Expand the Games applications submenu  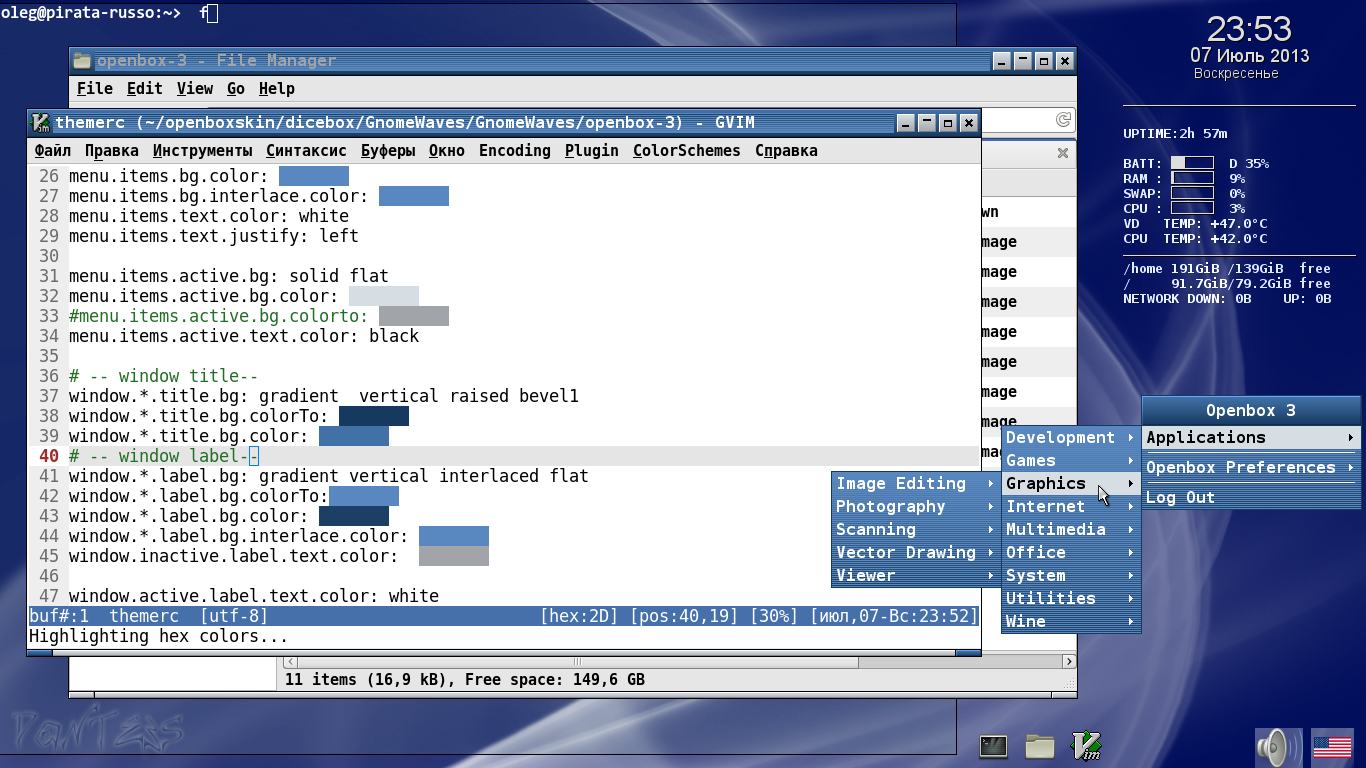pos(1071,461)
